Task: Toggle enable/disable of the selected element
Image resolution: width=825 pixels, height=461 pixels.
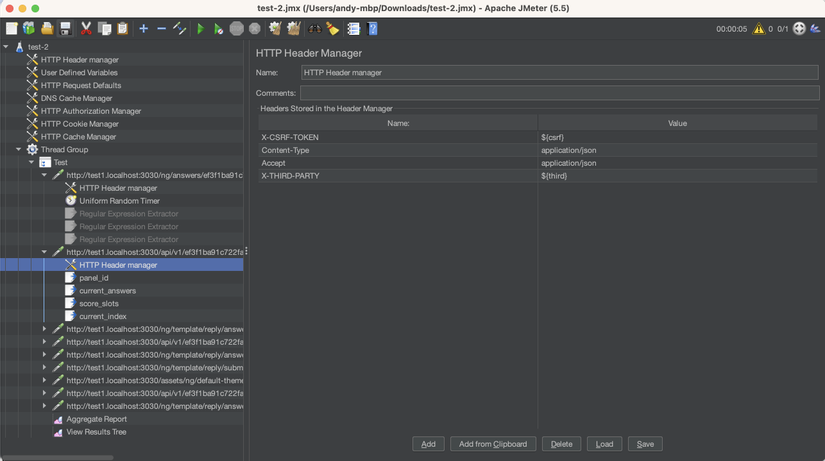Action: coord(179,28)
